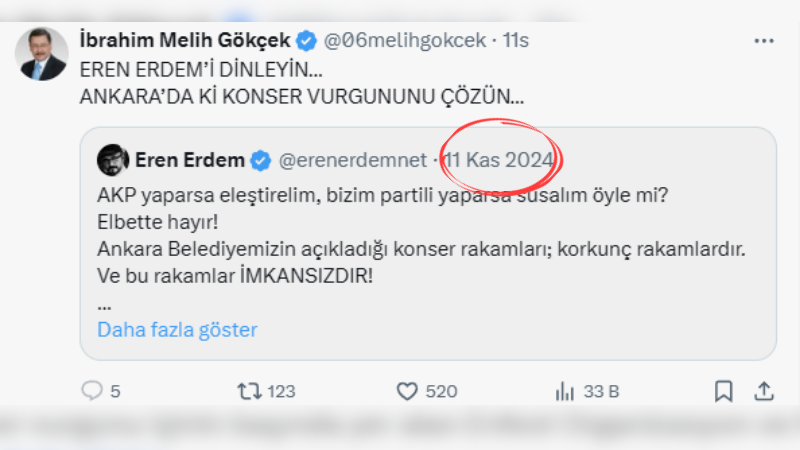800x450 pixels.
Task: Open the view analytics bar-chart icon
Action: (563, 391)
